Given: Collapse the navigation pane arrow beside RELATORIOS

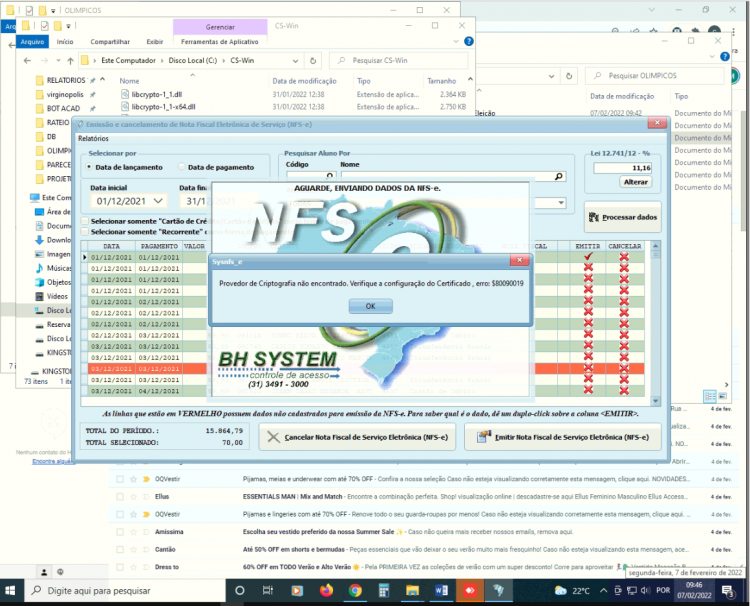Looking at the screenshot, I should (x=102, y=79).
